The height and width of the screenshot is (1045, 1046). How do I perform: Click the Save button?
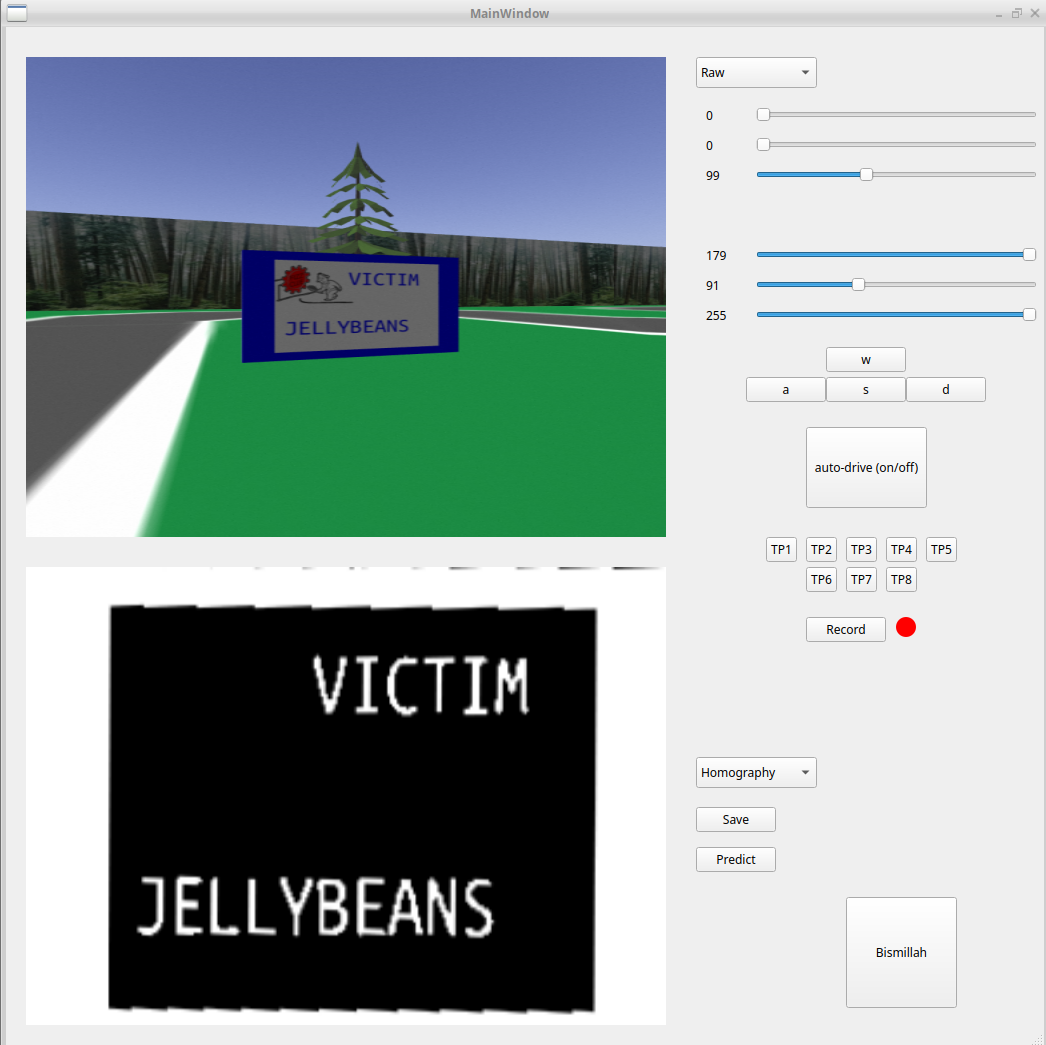point(735,819)
